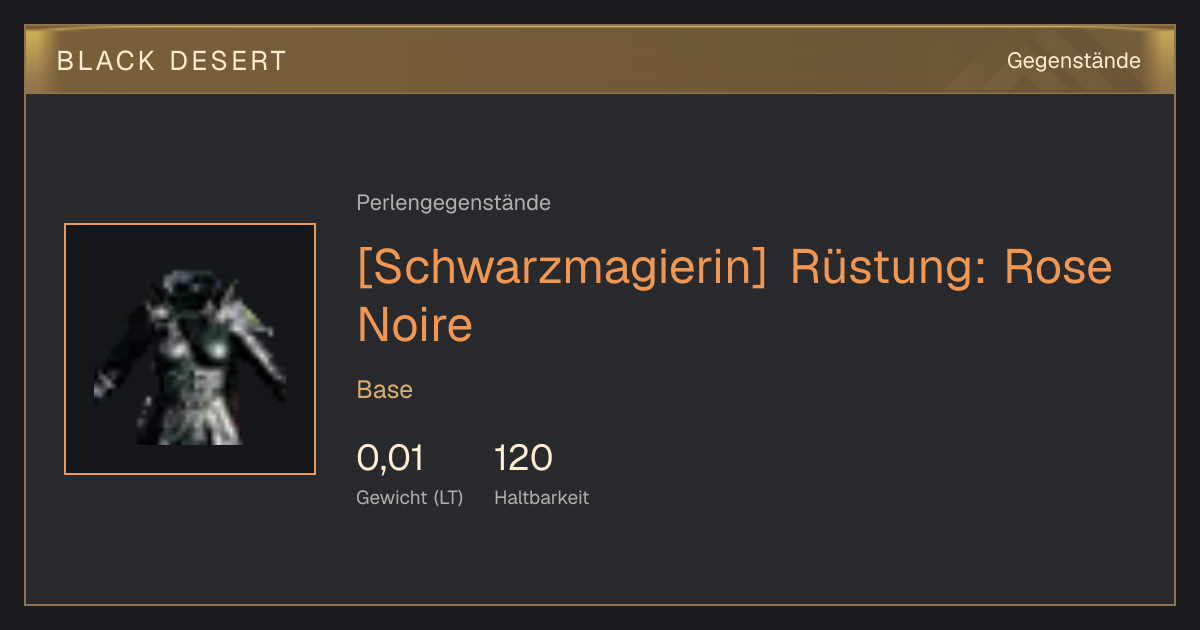This screenshot has width=1200, height=630.
Task: Click the BLACK DESERT logo text
Action: [x=172, y=61]
